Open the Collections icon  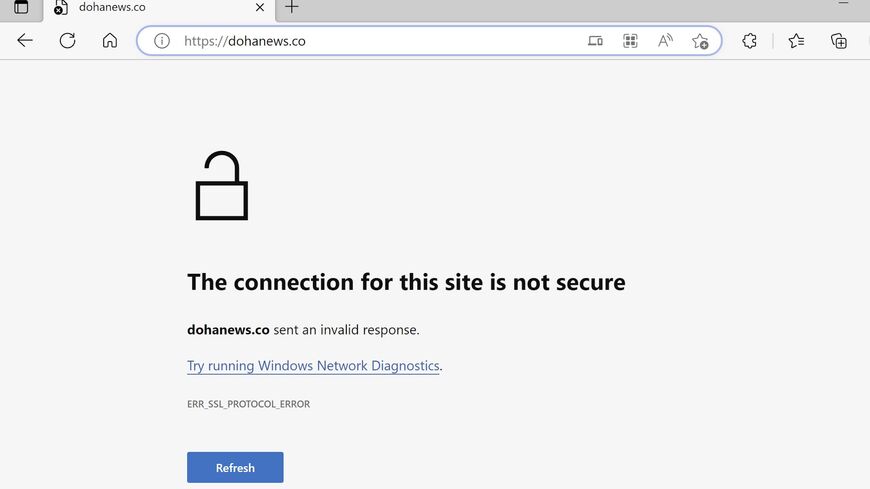[x=839, y=41]
